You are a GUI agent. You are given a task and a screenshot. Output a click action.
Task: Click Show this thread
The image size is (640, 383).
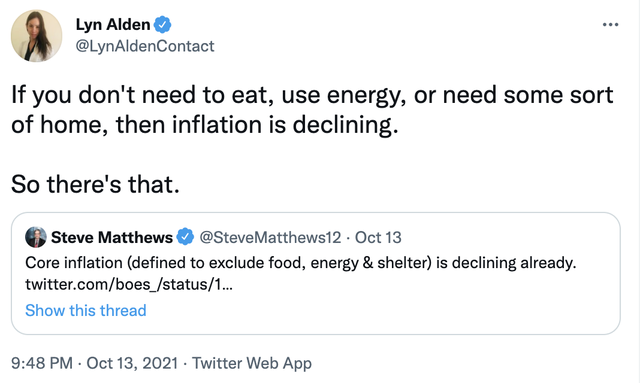pyautogui.click(x=86, y=310)
